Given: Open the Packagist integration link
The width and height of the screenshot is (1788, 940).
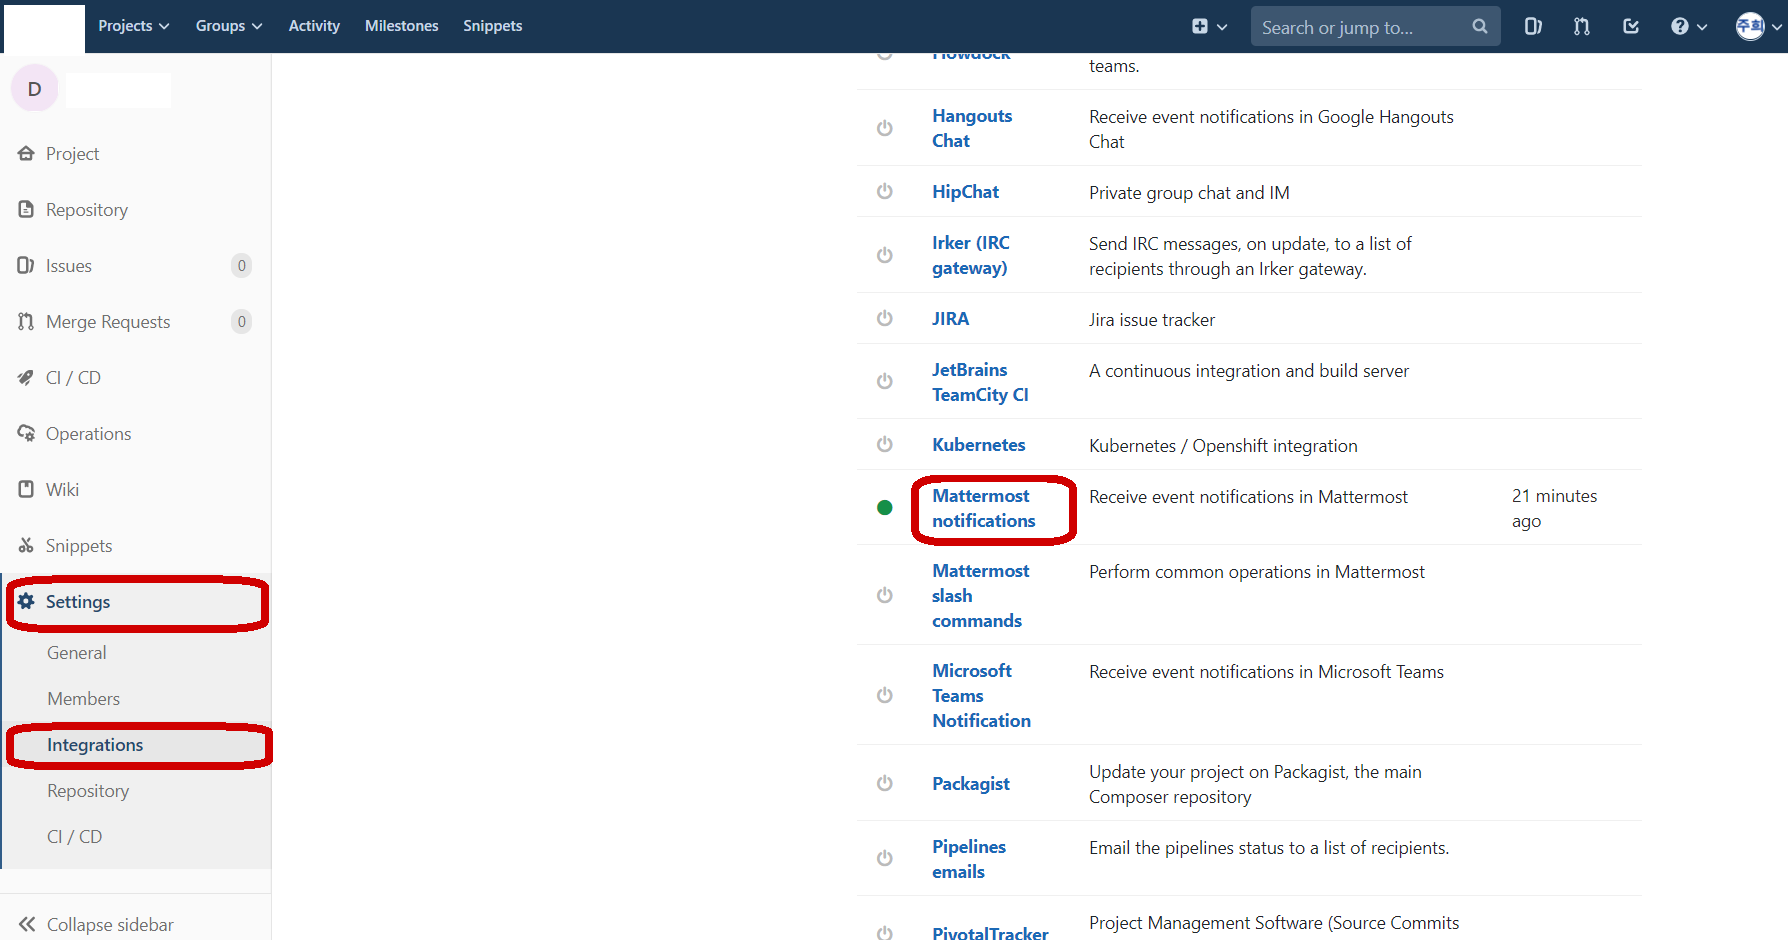Looking at the screenshot, I should [x=970, y=783].
